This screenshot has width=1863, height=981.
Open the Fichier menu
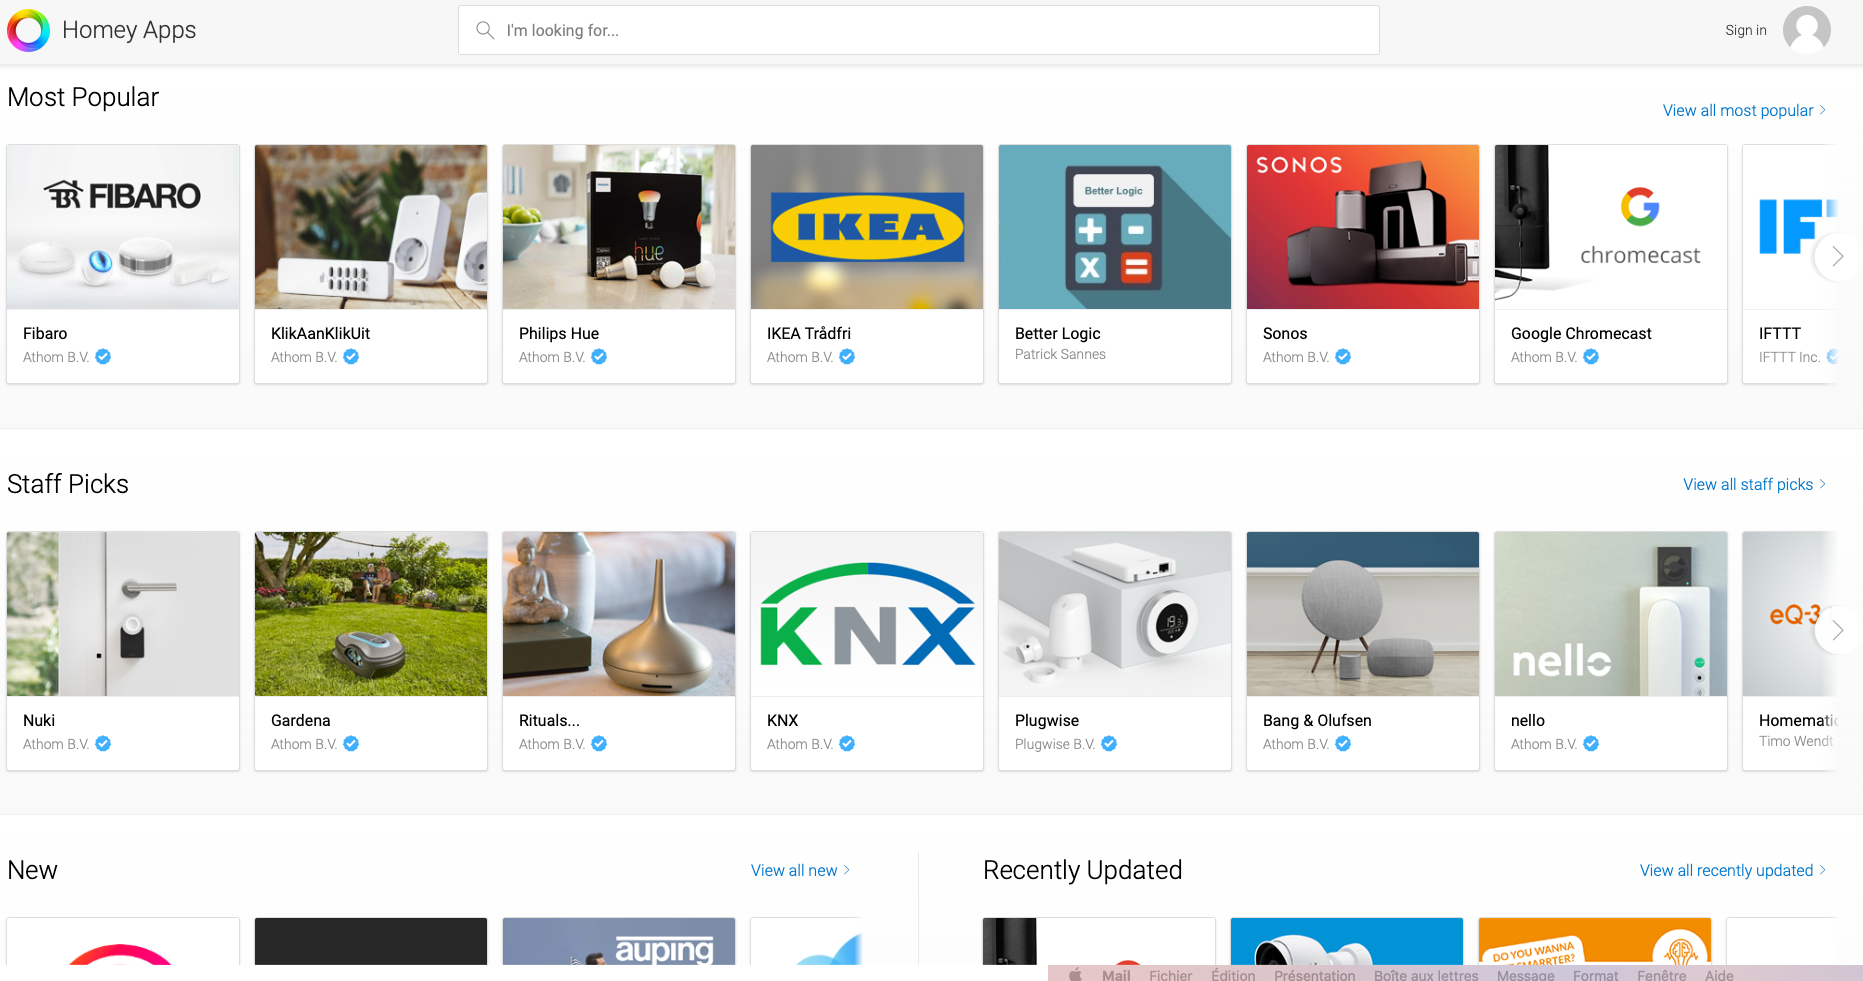point(1170,975)
